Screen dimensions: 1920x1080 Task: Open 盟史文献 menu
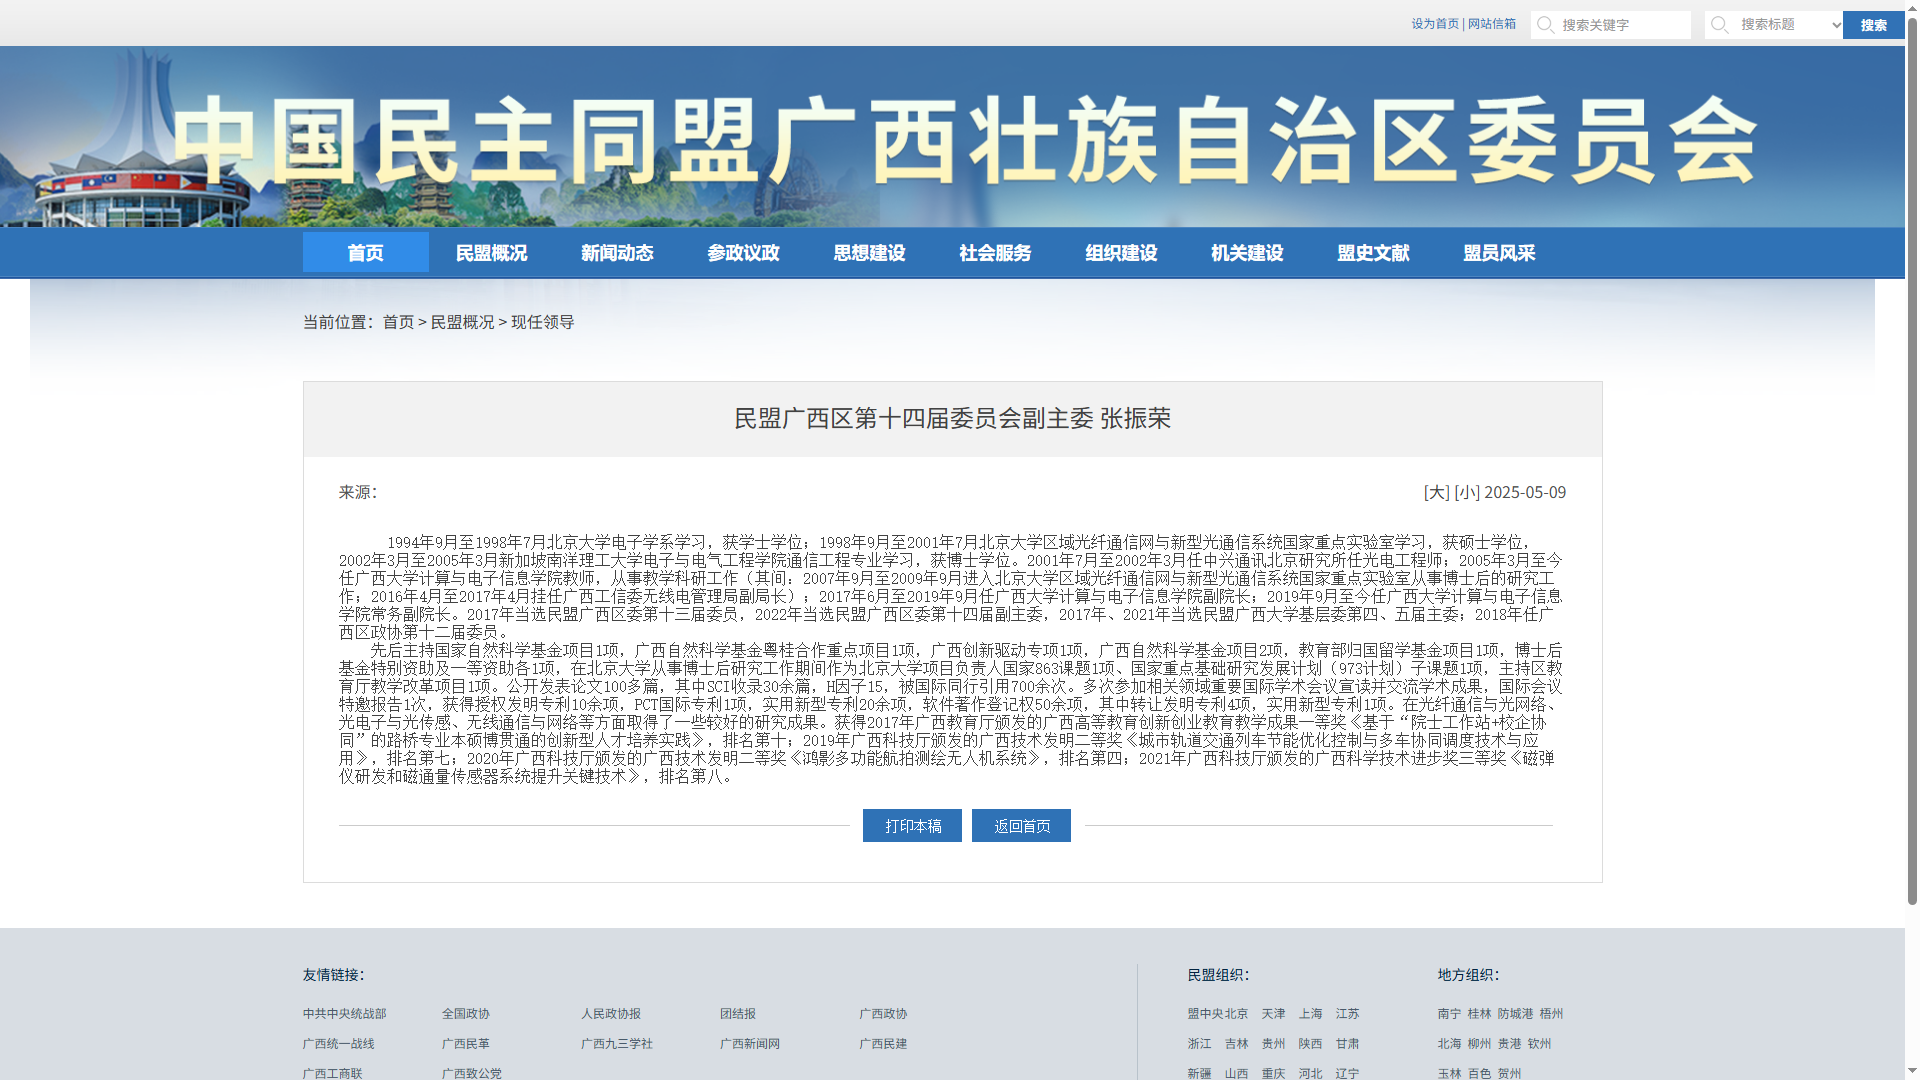[1374, 253]
